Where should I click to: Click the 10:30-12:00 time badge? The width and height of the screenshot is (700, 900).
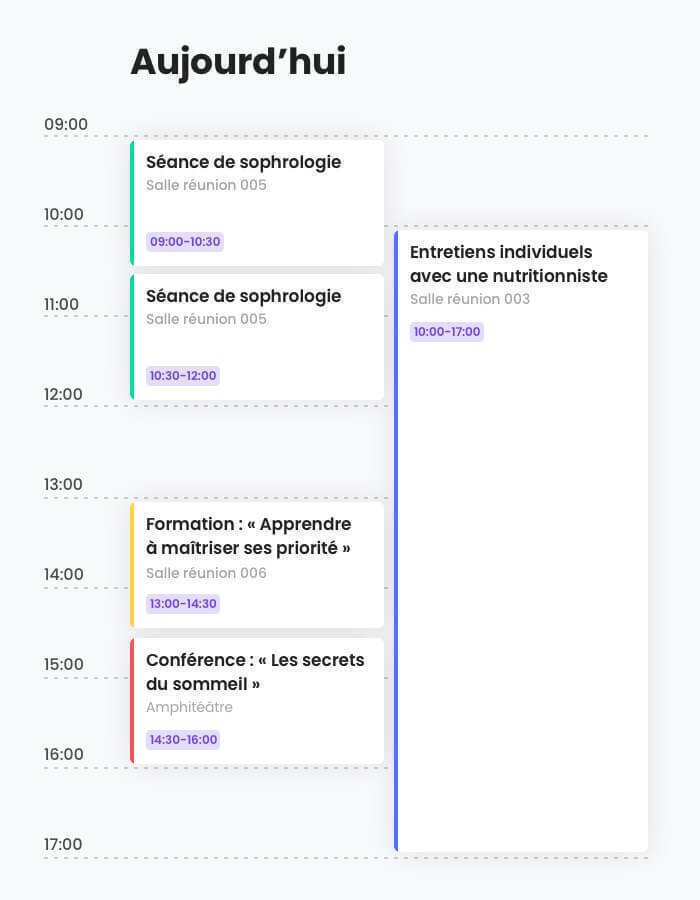pyautogui.click(x=182, y=376)
